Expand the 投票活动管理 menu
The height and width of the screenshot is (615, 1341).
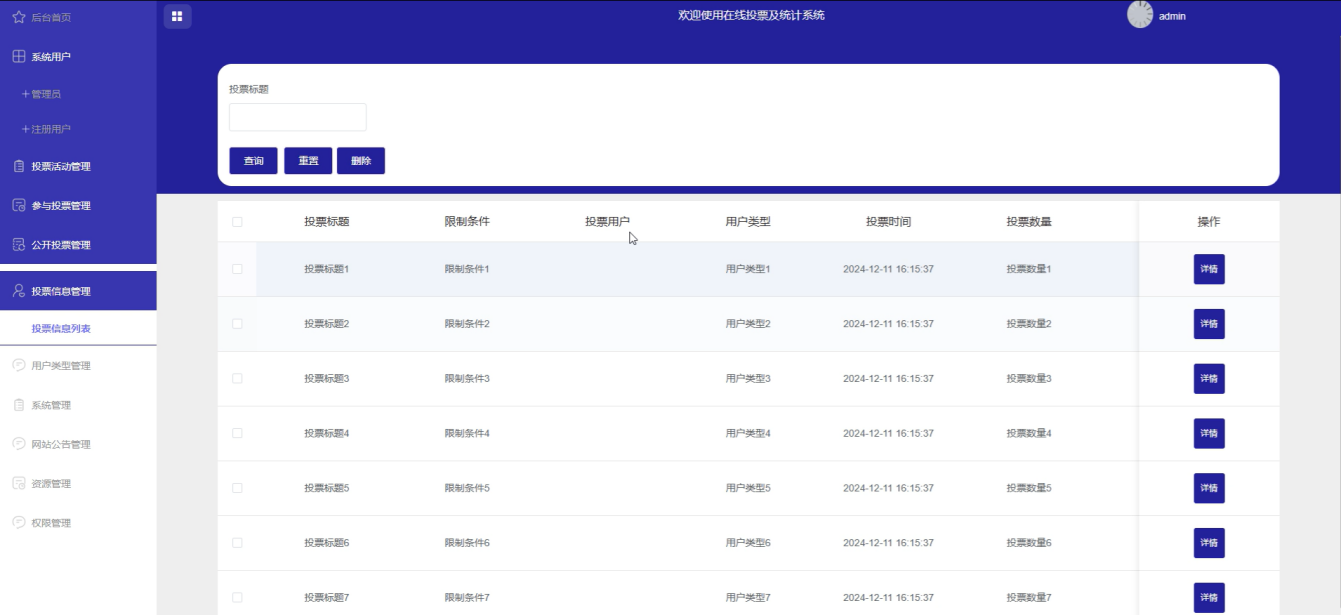[x=78, y=166]
